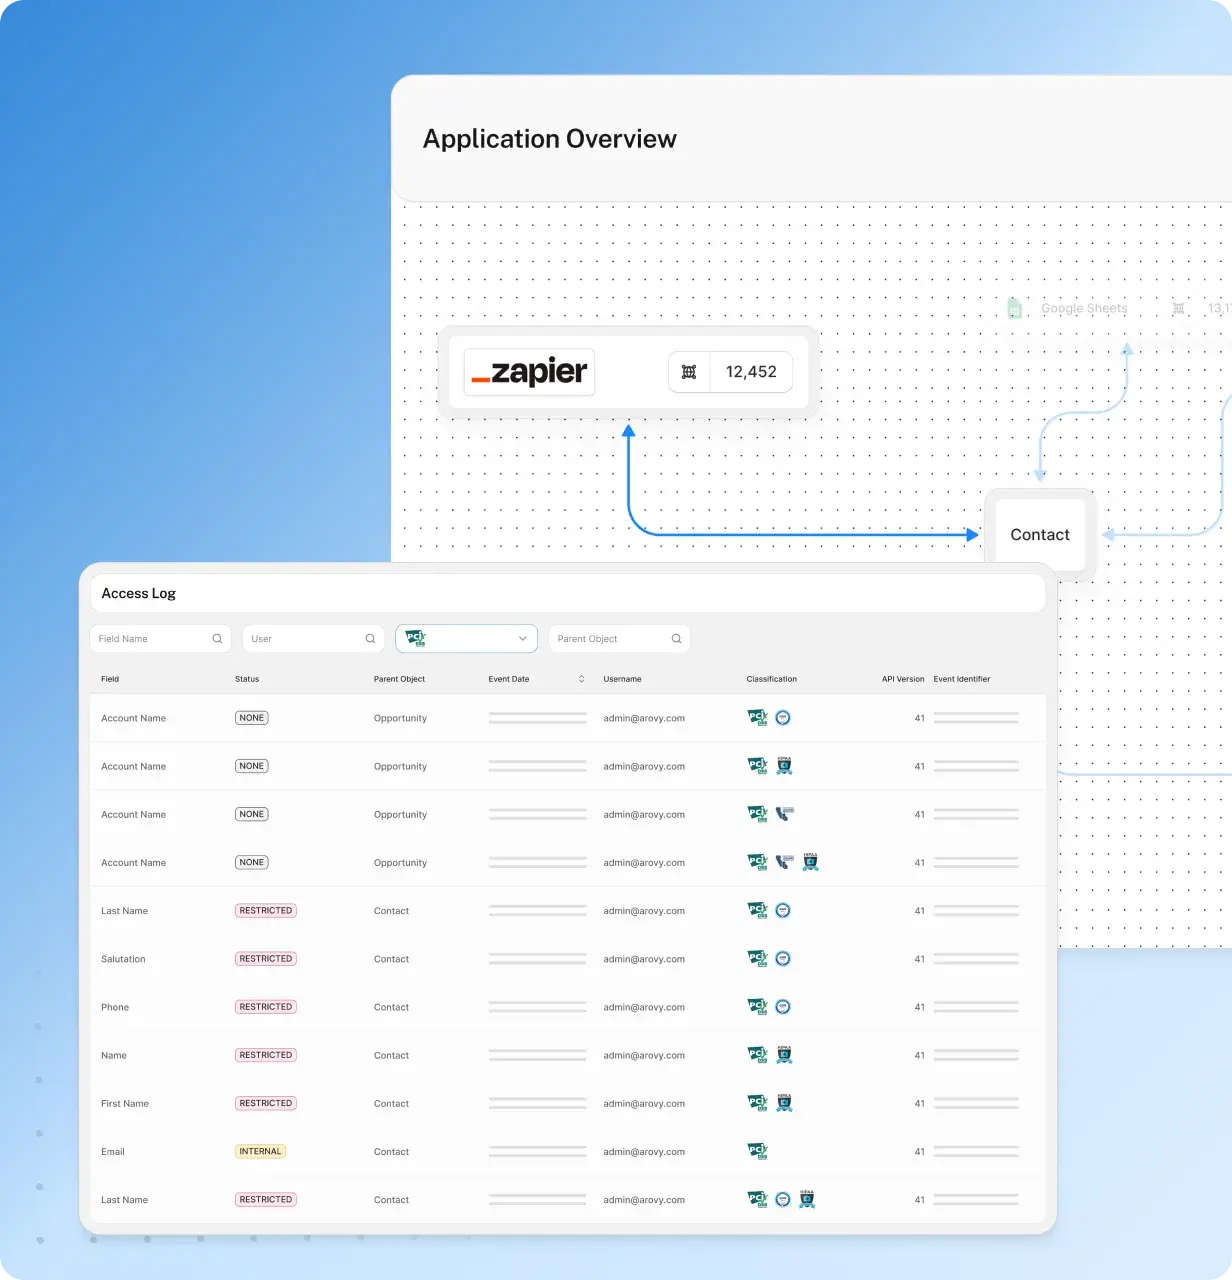Image resolution: width=1232 pixels, height=1280 pixels.
Task: Click the RESTRICTED badge in the First Name row
Action: [x=266, y=1103]
